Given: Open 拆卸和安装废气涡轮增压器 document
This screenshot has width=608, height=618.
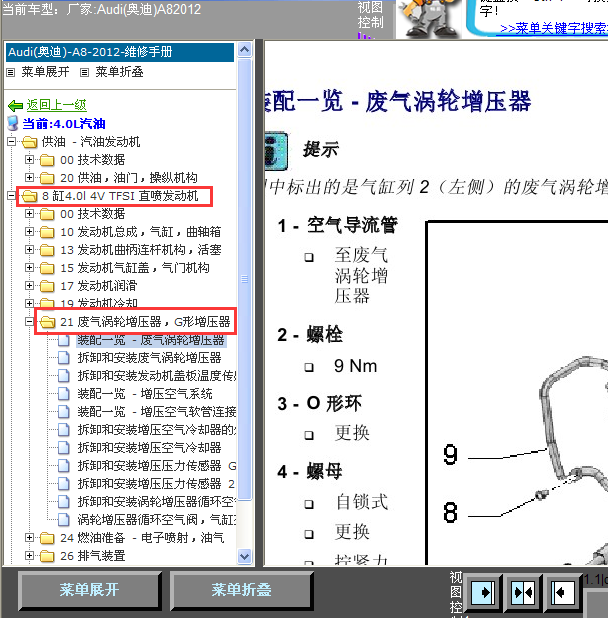Looking at the screenshot, I should [149, 358].
